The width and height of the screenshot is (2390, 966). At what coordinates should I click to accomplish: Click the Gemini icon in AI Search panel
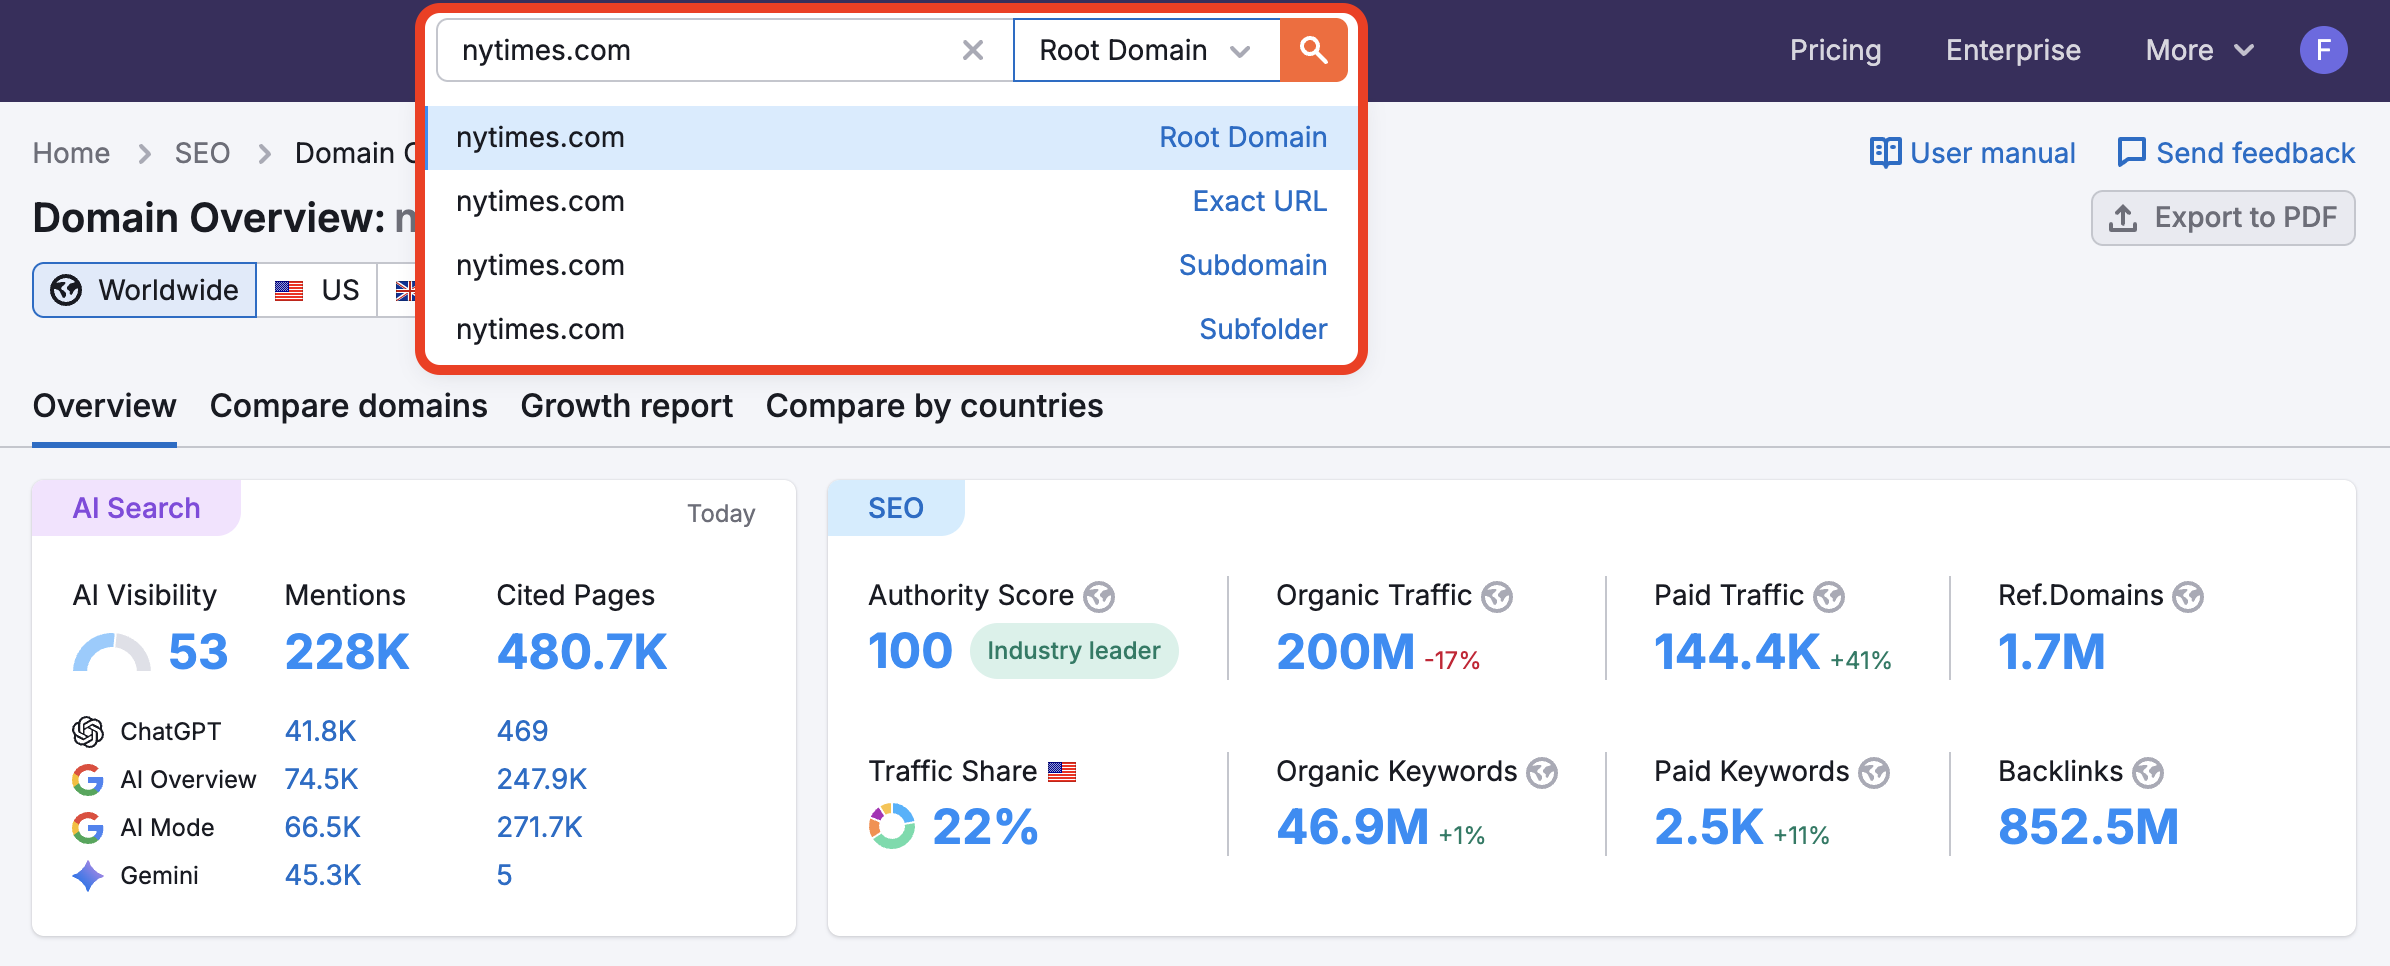click(88, 875)
